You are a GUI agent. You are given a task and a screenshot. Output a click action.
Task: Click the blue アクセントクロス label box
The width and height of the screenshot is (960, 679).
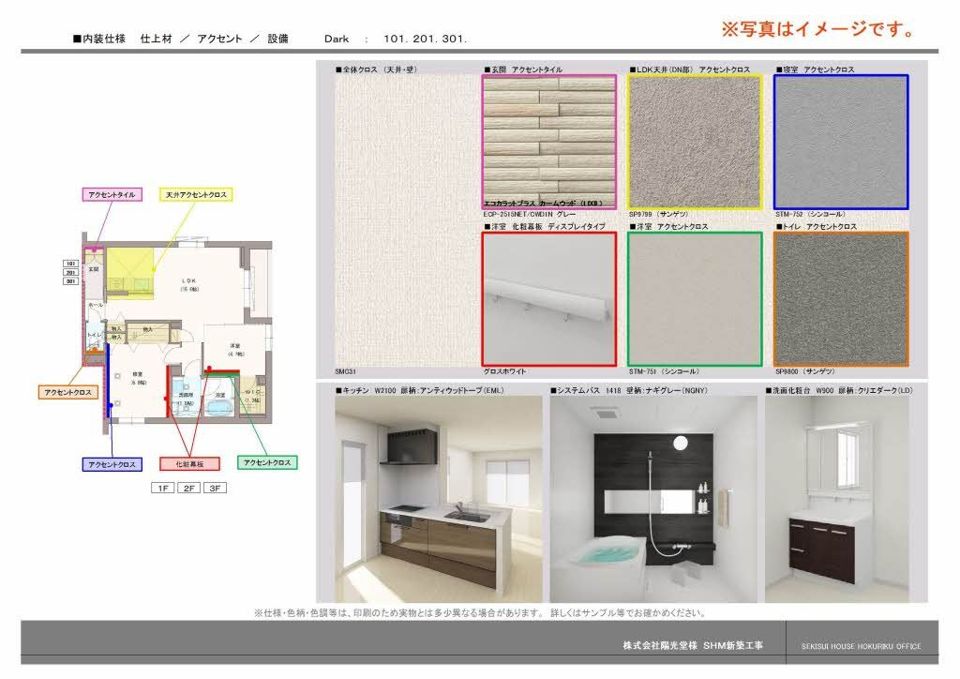coord(111,464)
